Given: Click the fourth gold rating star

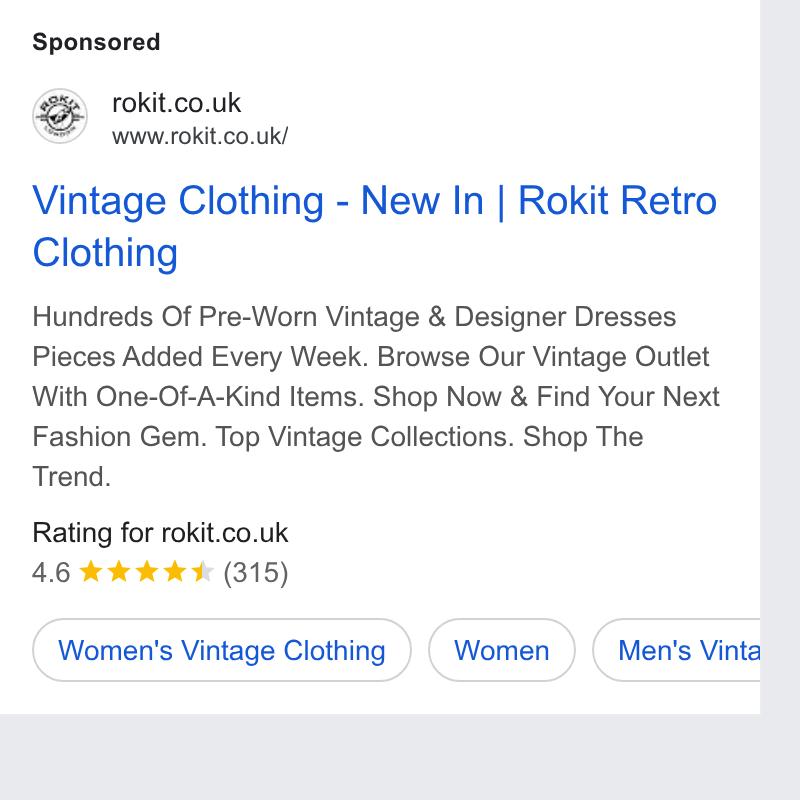Looking at the screenshot, I should point(175,571).
